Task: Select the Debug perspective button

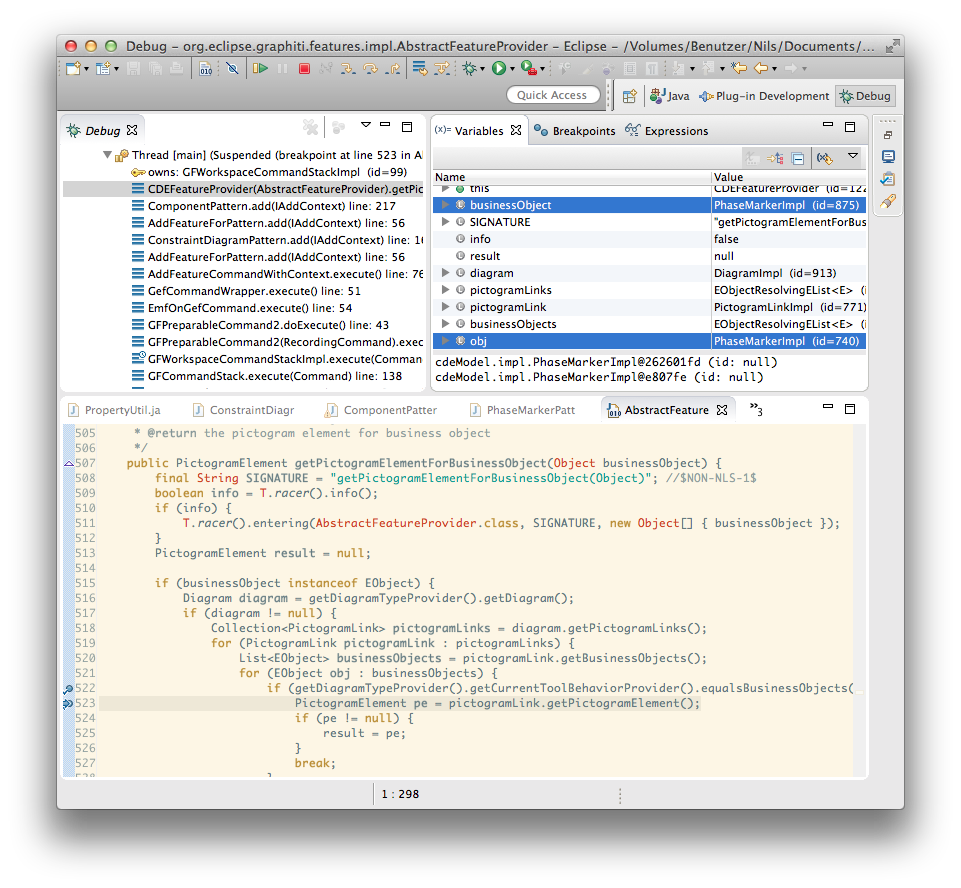Action: 865,96
